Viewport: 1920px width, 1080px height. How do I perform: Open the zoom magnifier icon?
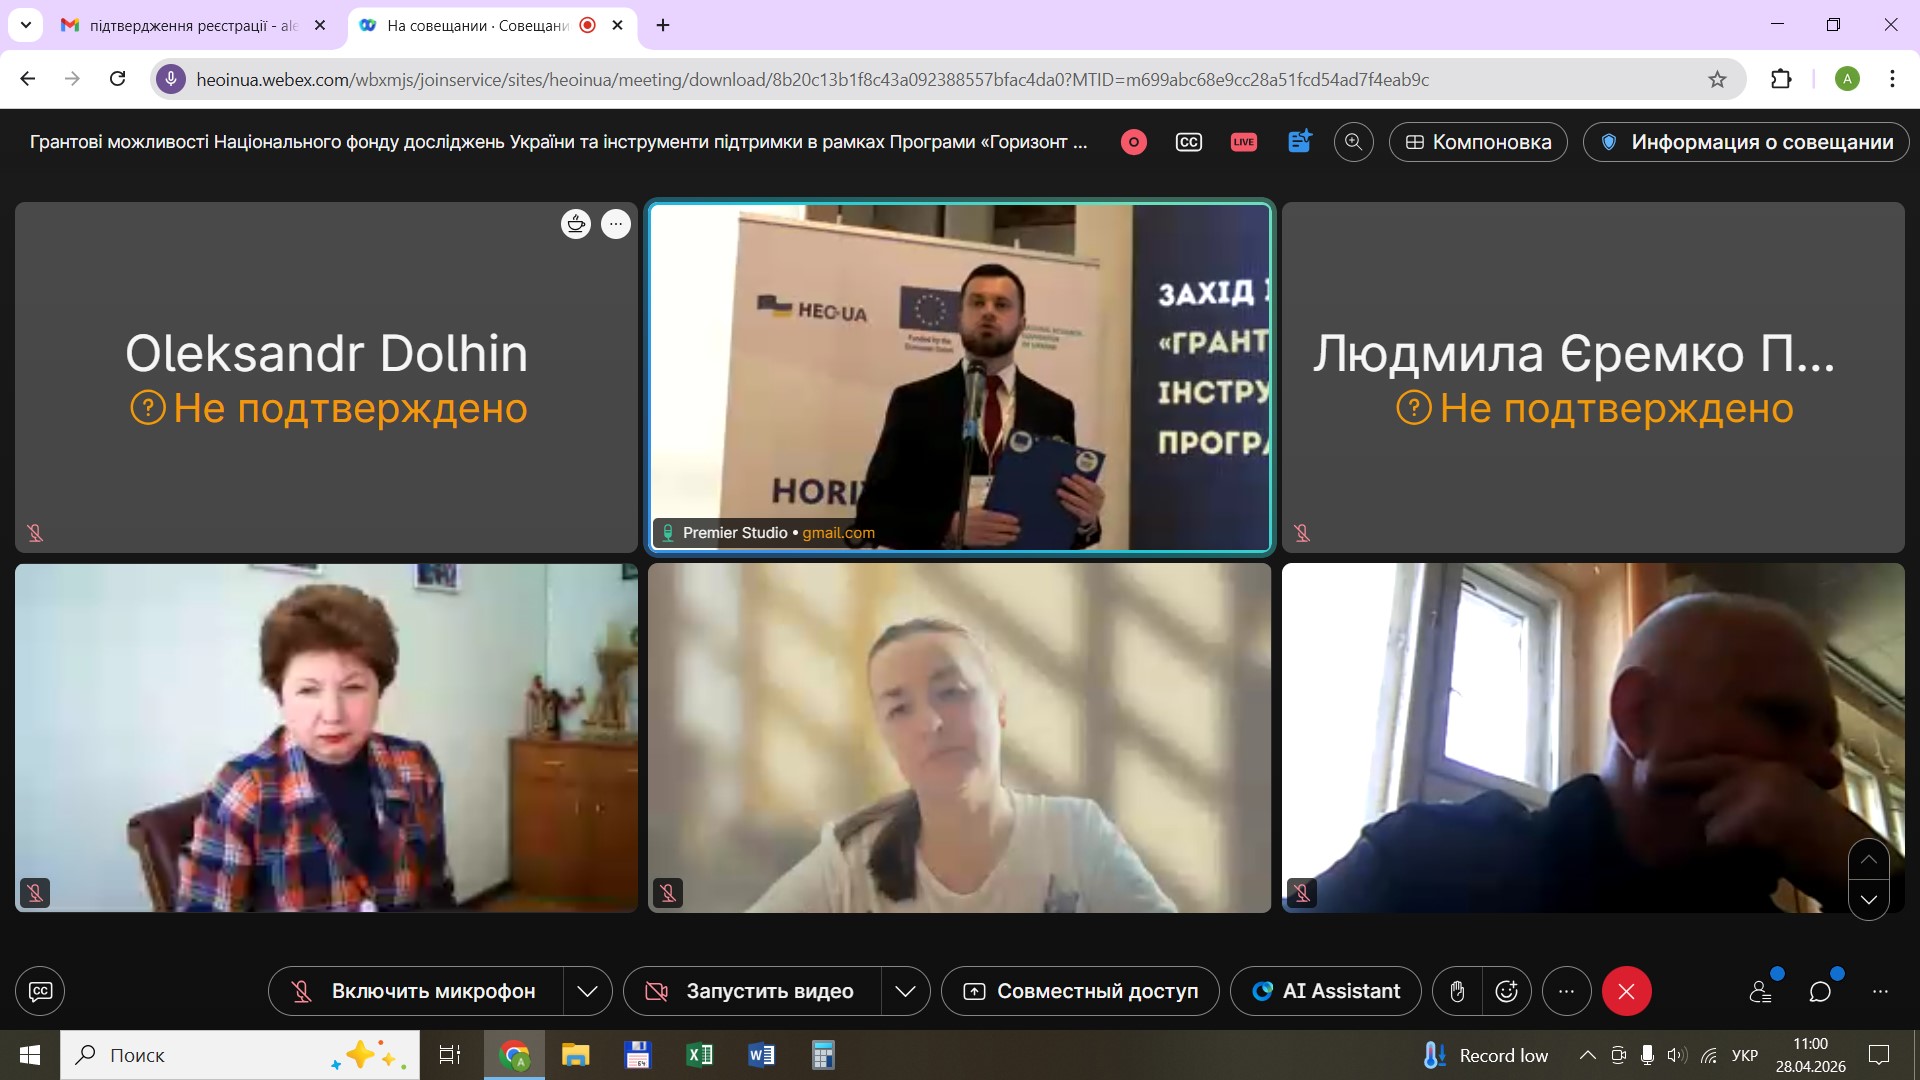pos(1353,142)
